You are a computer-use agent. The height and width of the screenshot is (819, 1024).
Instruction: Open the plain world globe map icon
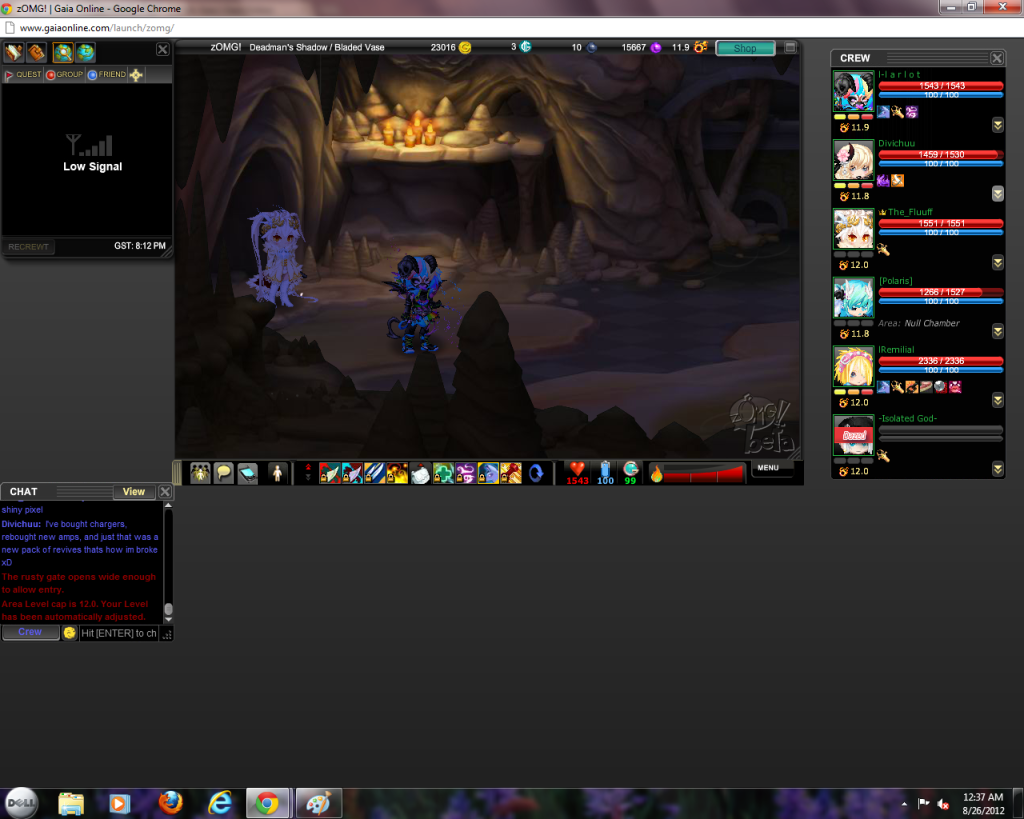[86, 52]
